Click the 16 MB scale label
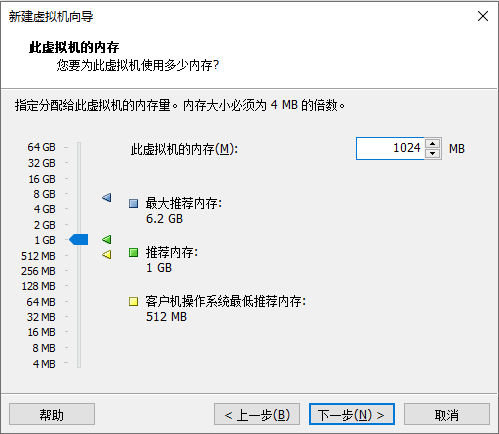Image resolution: width=499 pixels, height=434 pixels. [x=41, y=332]
